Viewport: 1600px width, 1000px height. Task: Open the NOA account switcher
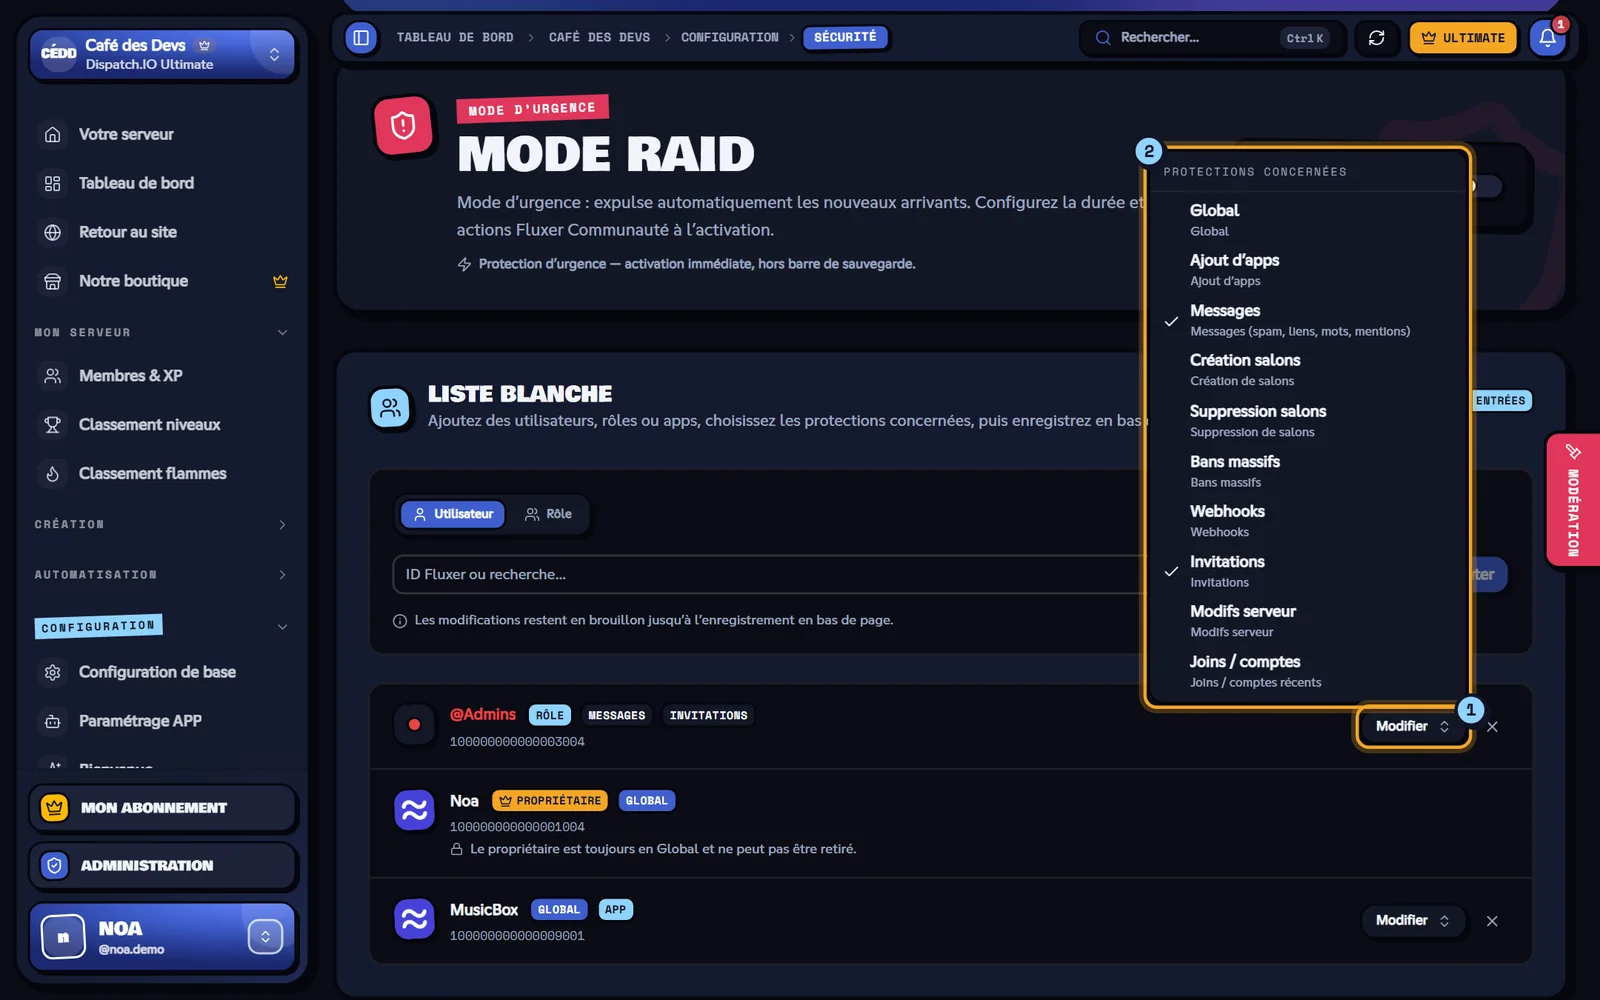point(162,937)
